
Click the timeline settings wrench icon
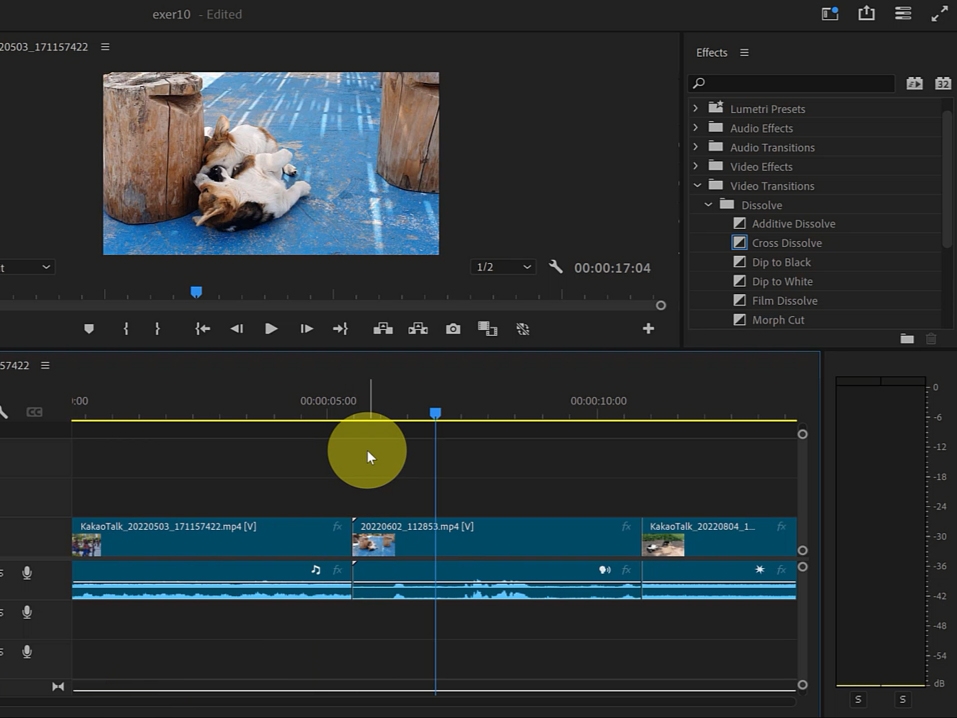click(x=4, y=412)
